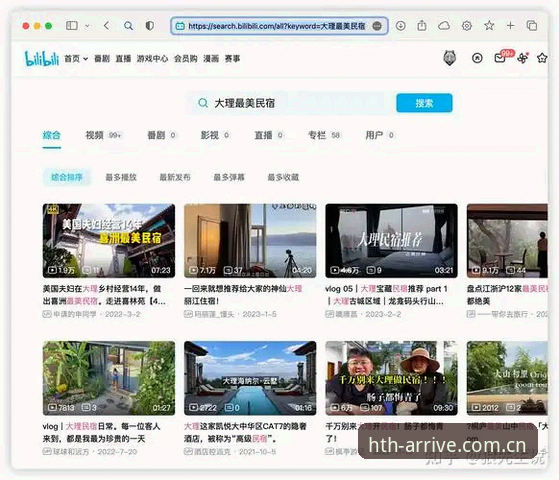This screenshot has height=480, width=559.
Task: Focus the address bar with bilibili URL
Action: 279,26
